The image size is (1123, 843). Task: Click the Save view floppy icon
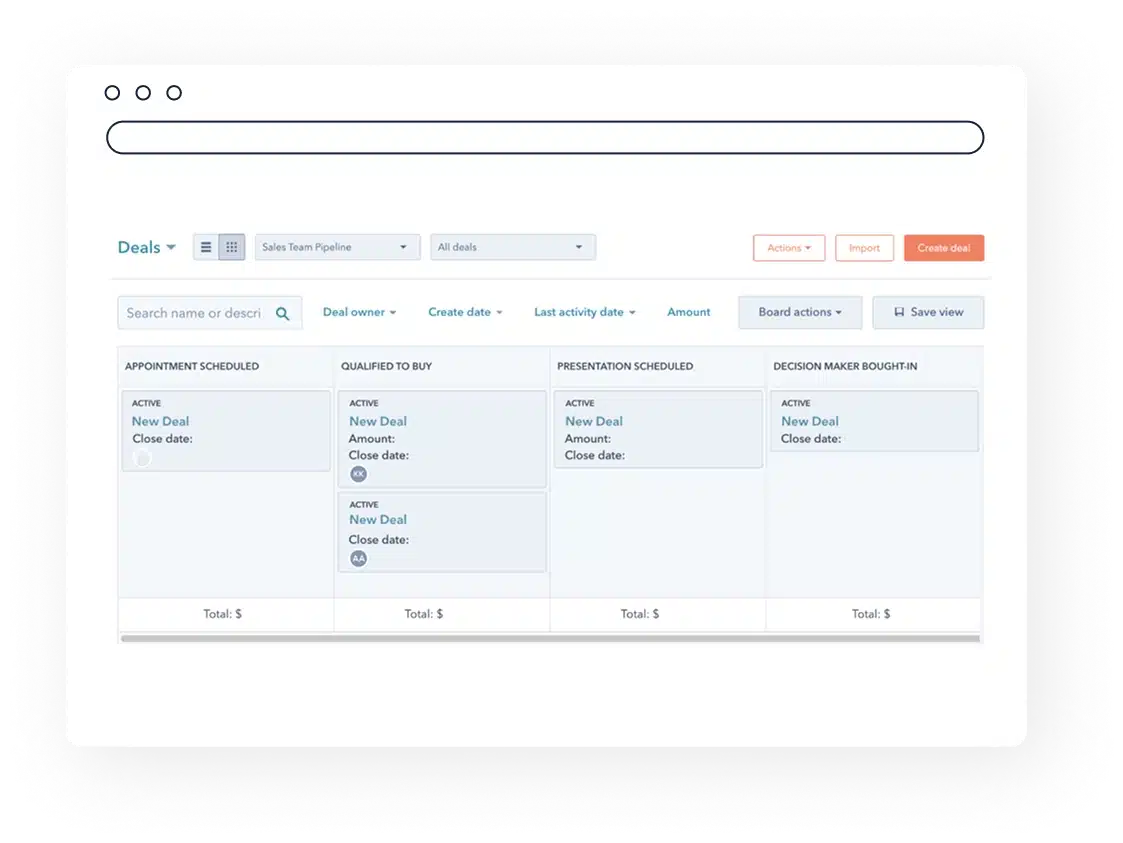(899, 312)
